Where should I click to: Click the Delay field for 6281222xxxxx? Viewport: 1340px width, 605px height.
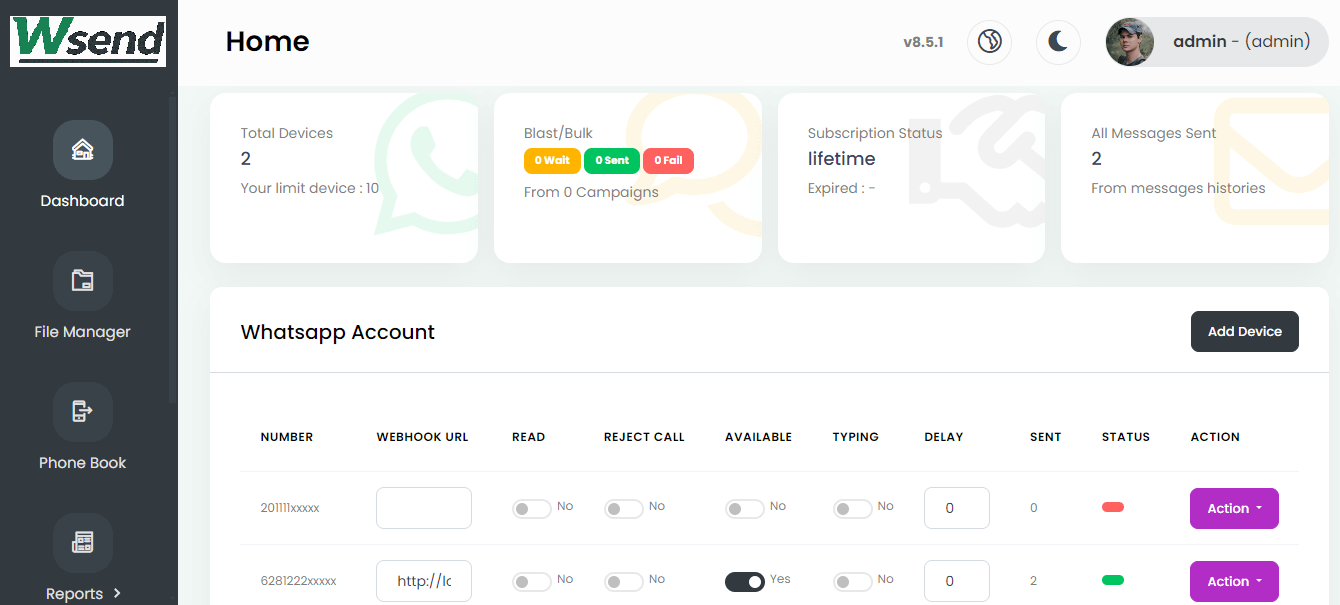tap(956, 581)
